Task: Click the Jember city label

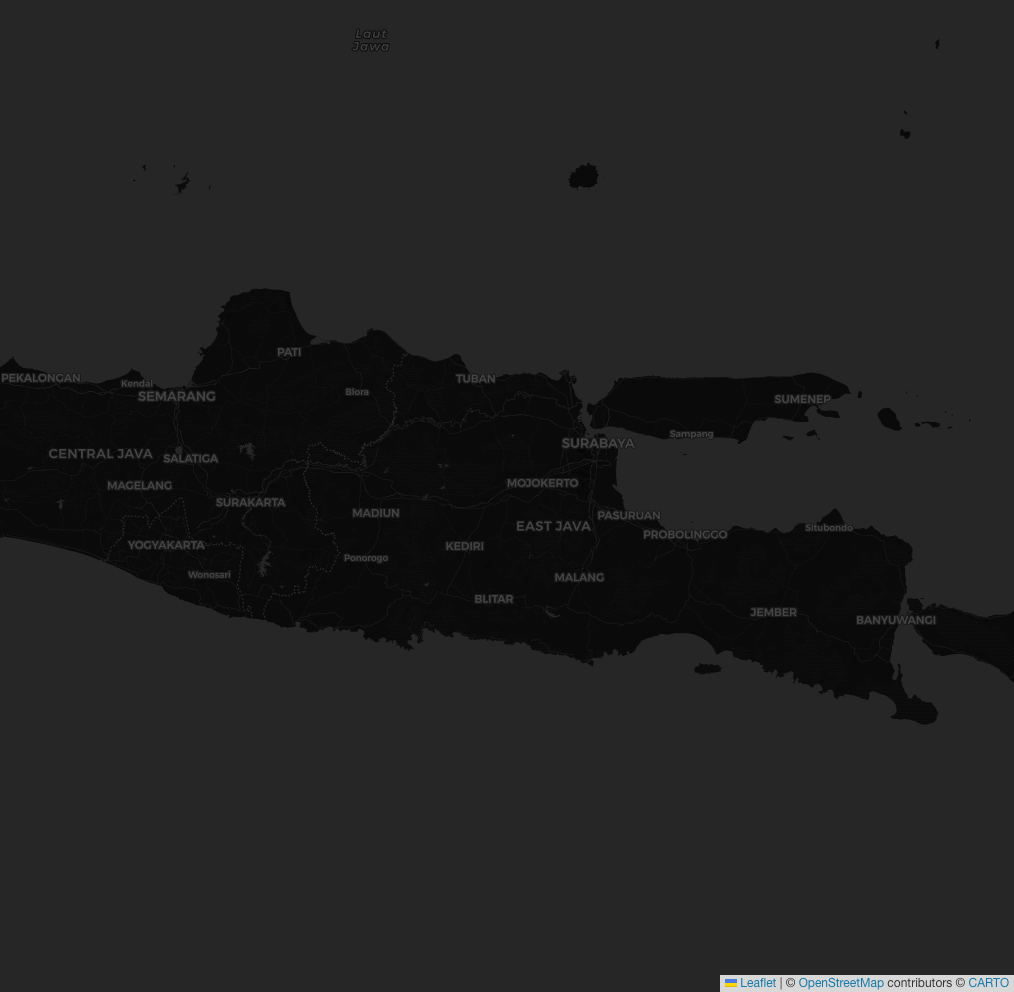Action: 773,612
